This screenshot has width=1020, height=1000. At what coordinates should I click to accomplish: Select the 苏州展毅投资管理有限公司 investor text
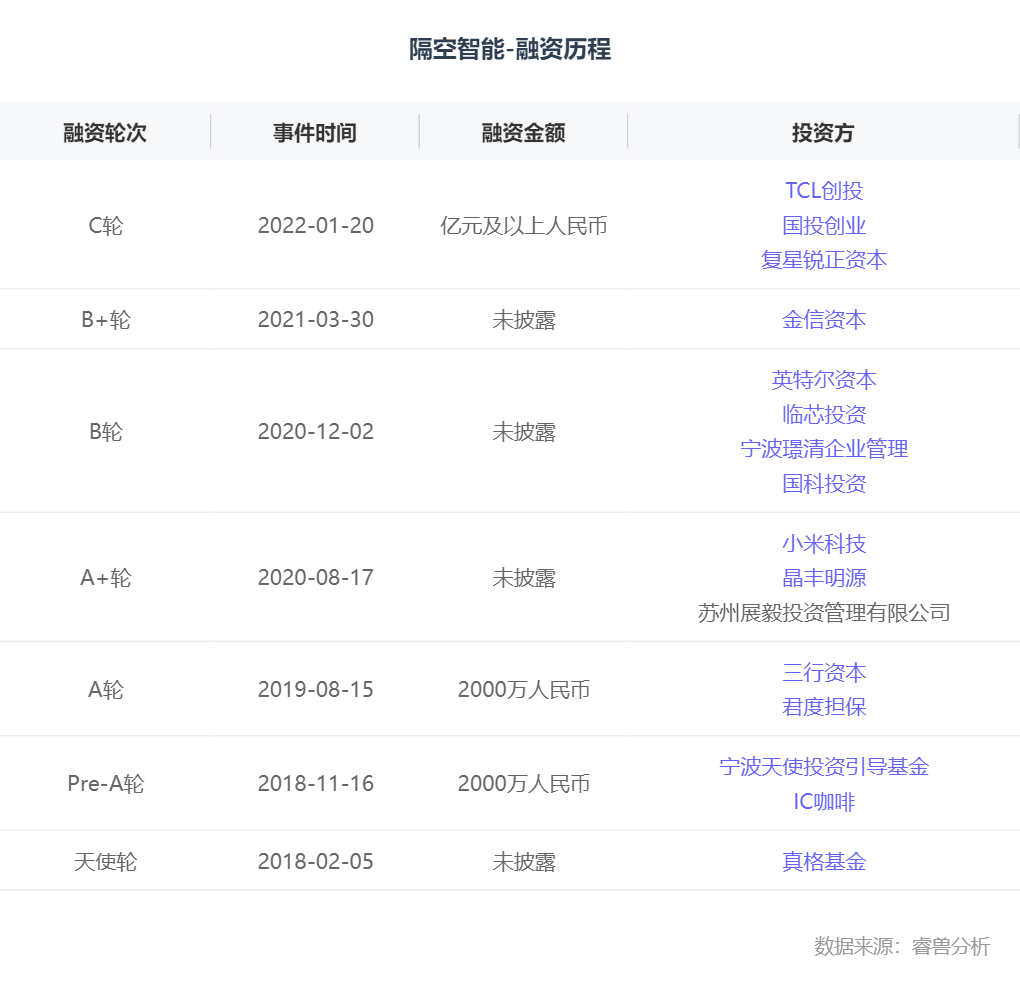click(824, 612)
